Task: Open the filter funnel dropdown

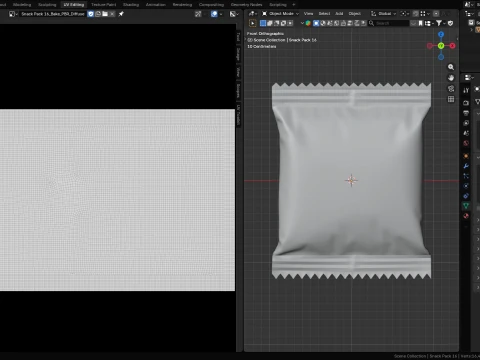Action: tap(440, 23)
